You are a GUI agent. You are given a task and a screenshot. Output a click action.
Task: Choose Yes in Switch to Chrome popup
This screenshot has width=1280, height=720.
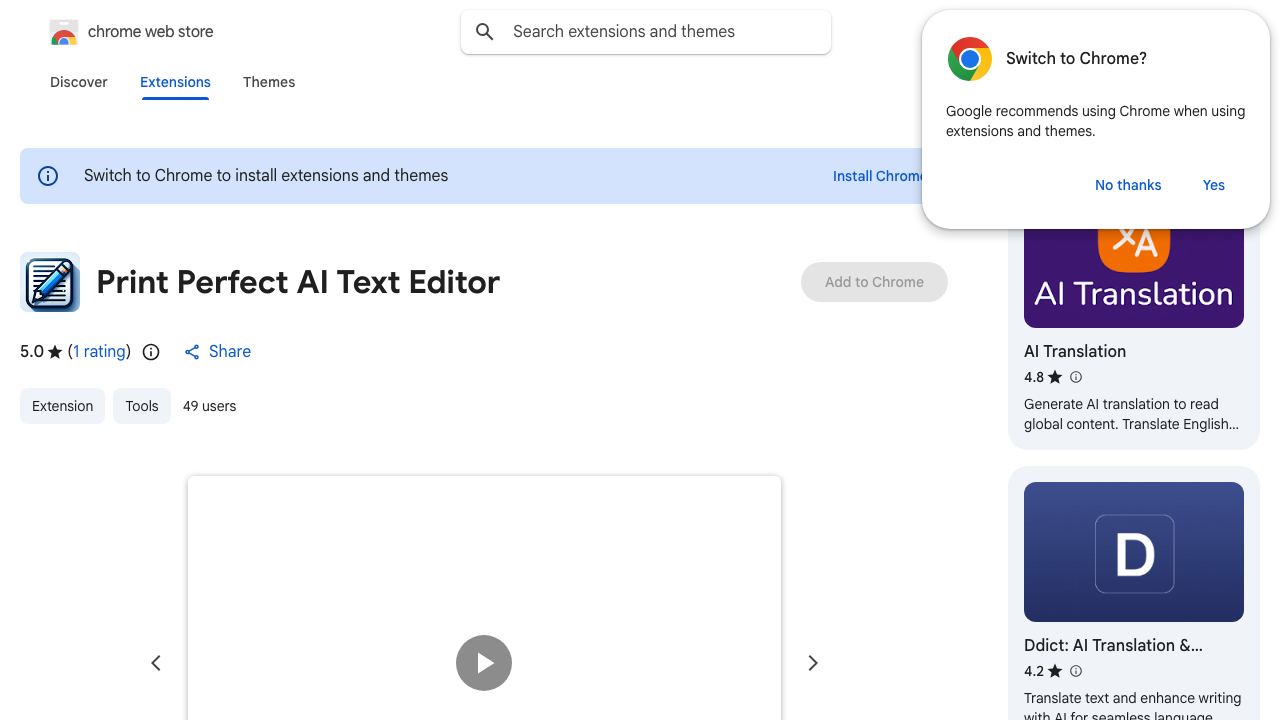click(x=1214, y=185)
